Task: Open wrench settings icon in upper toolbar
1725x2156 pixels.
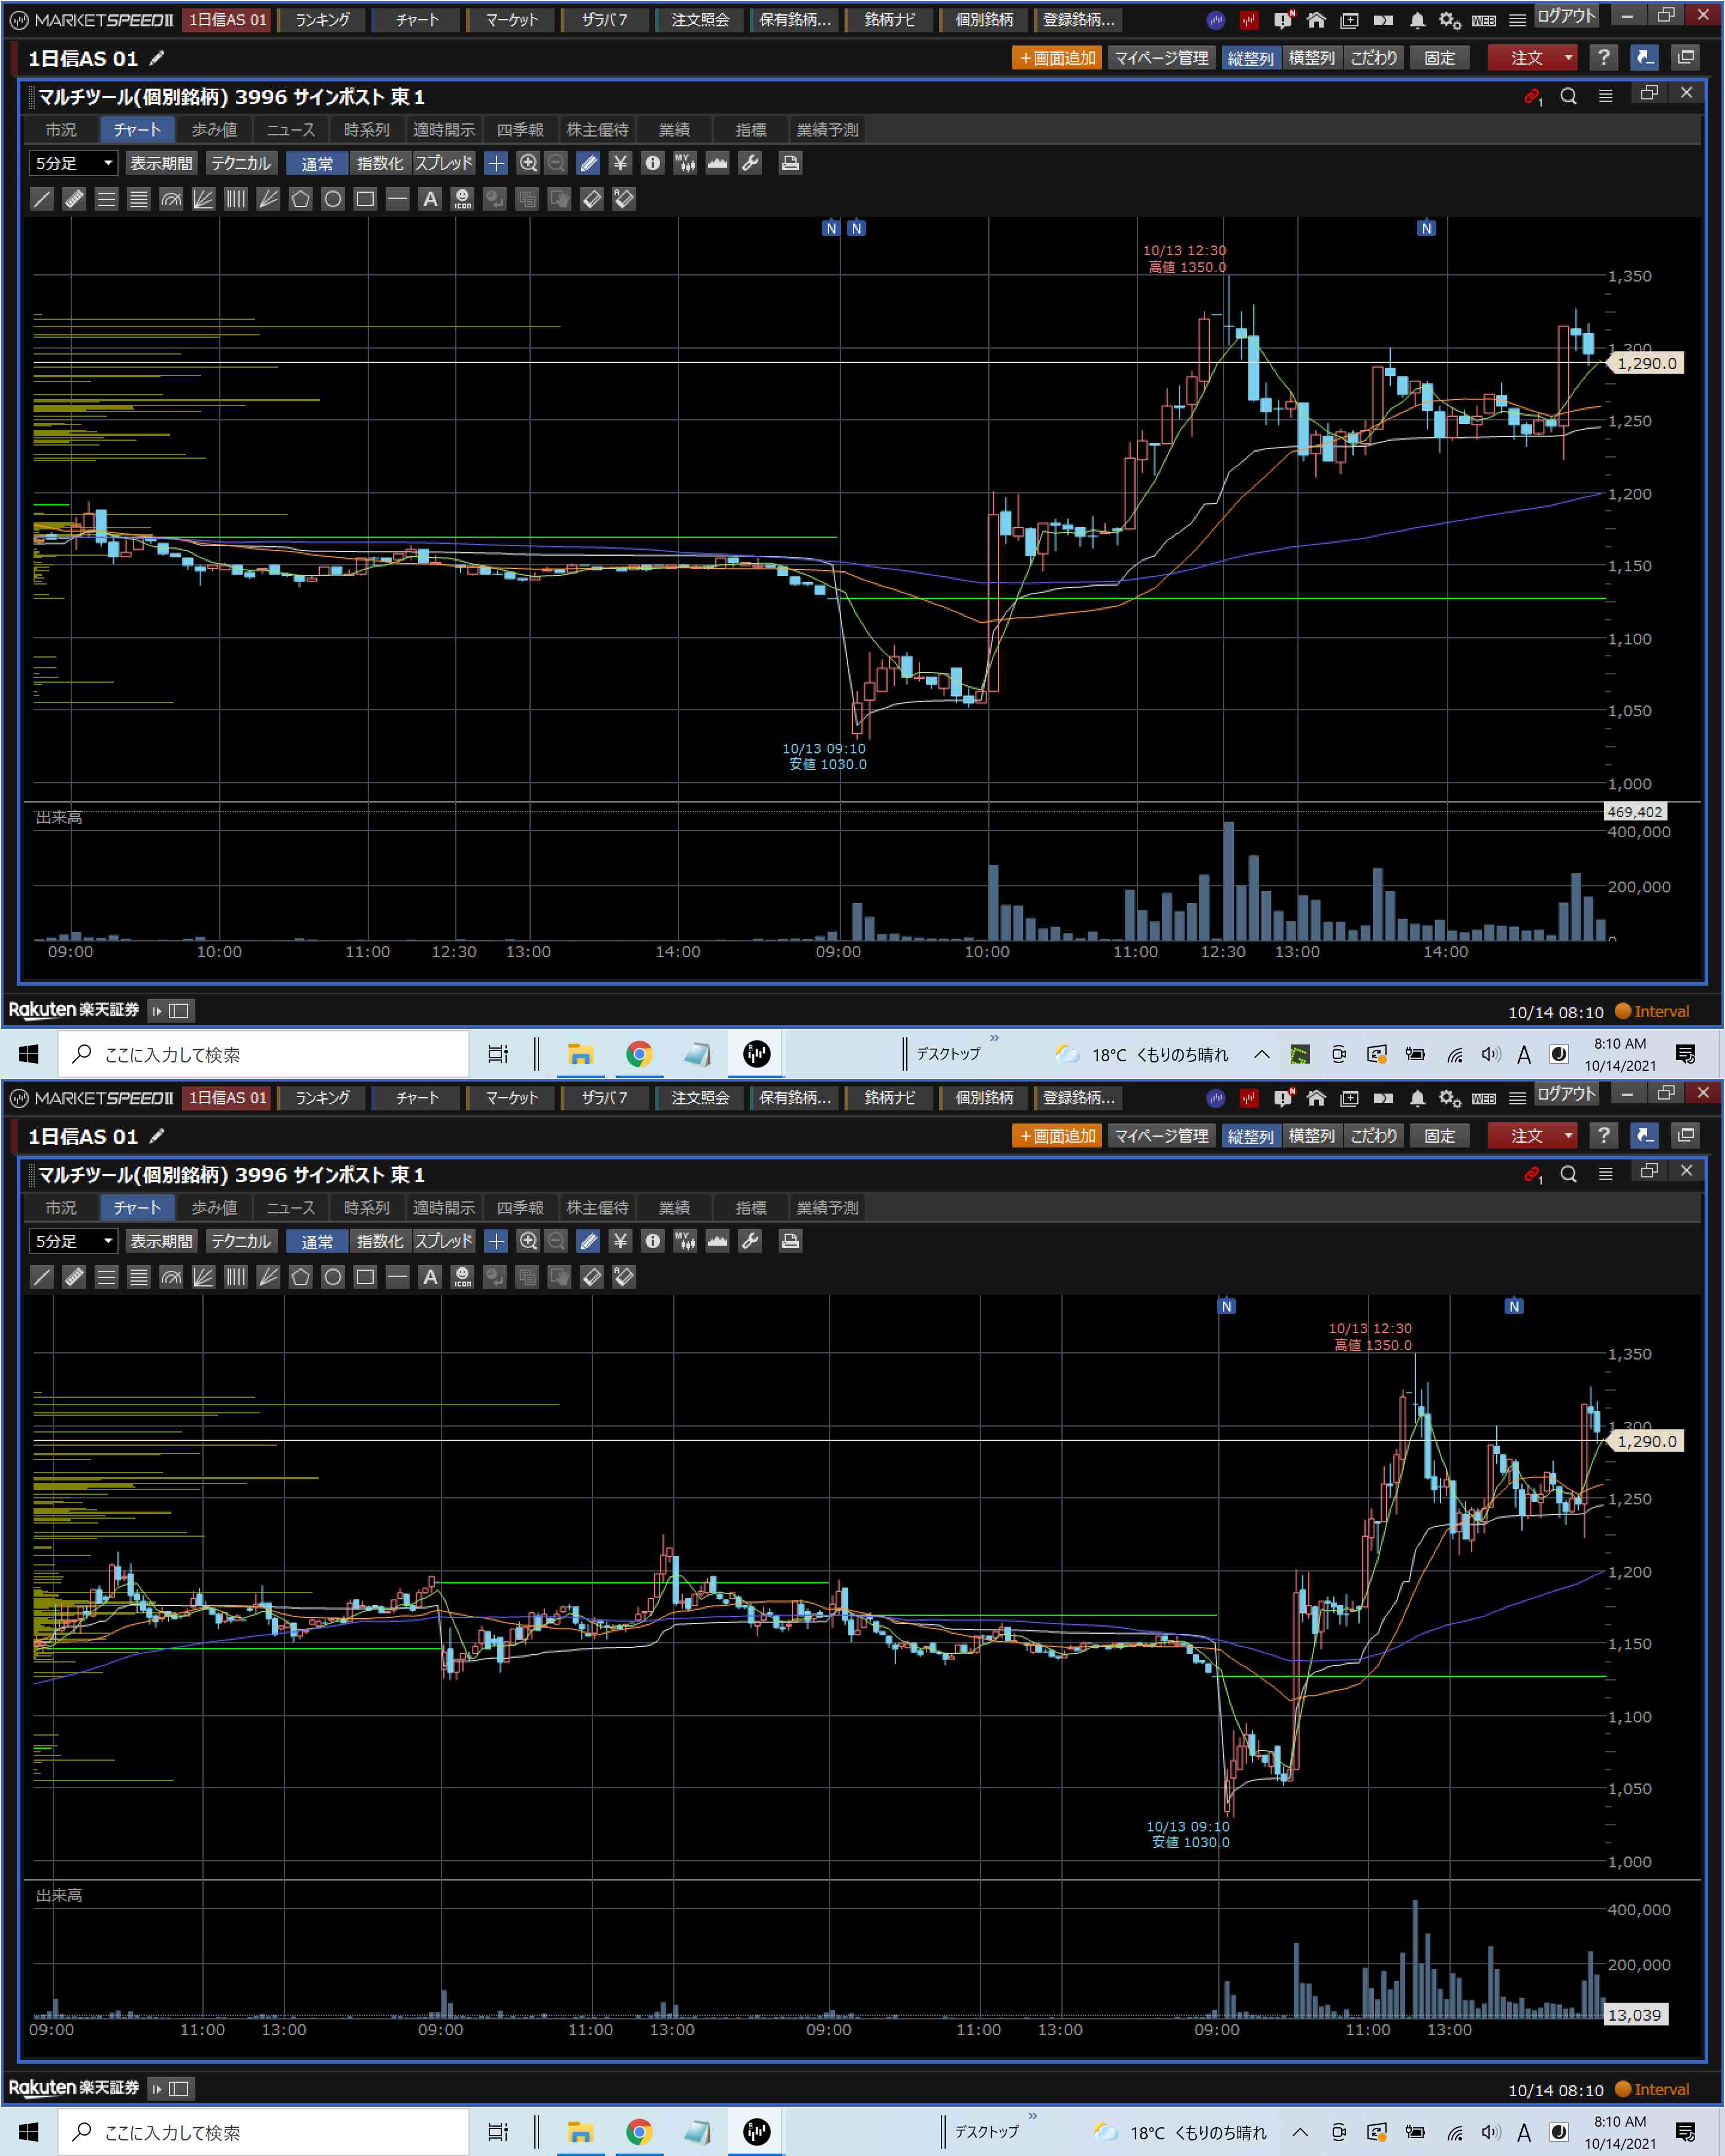Action: 750,163
